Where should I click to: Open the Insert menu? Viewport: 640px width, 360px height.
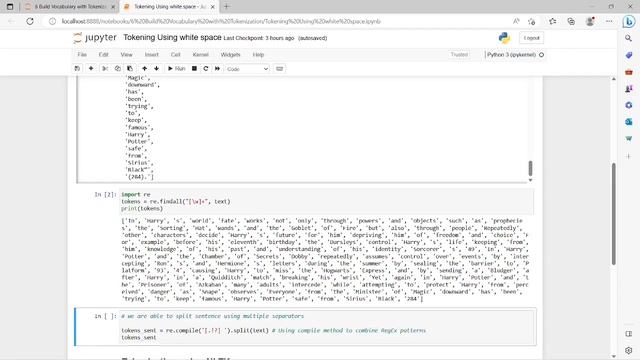151,55
